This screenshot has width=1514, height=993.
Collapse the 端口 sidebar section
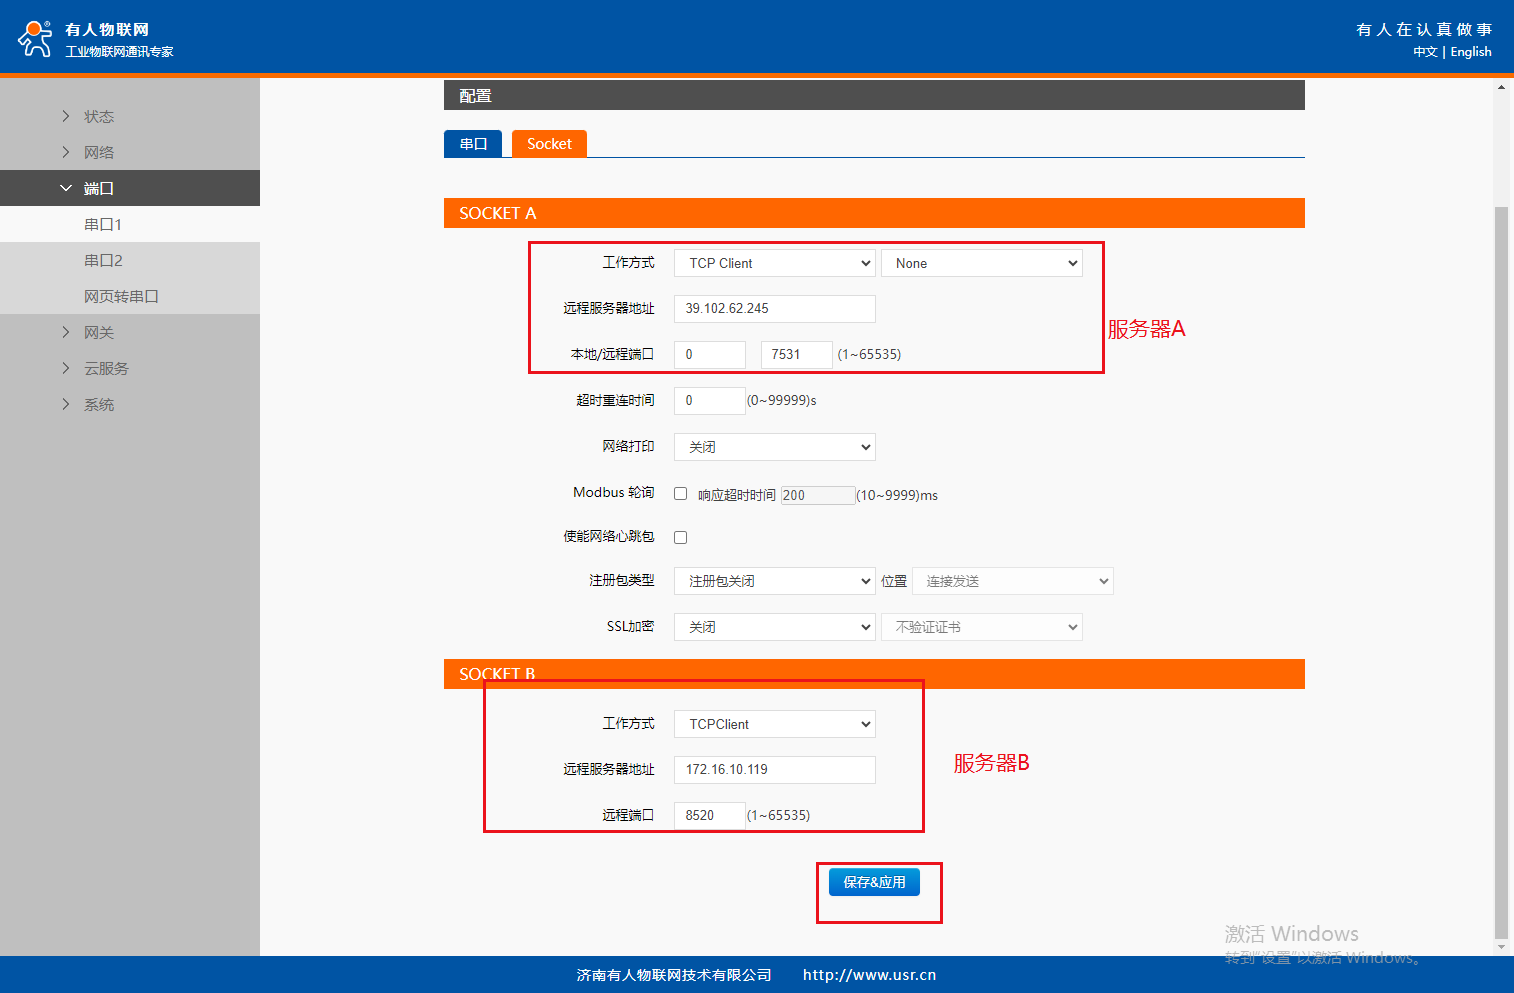point(98,188)
